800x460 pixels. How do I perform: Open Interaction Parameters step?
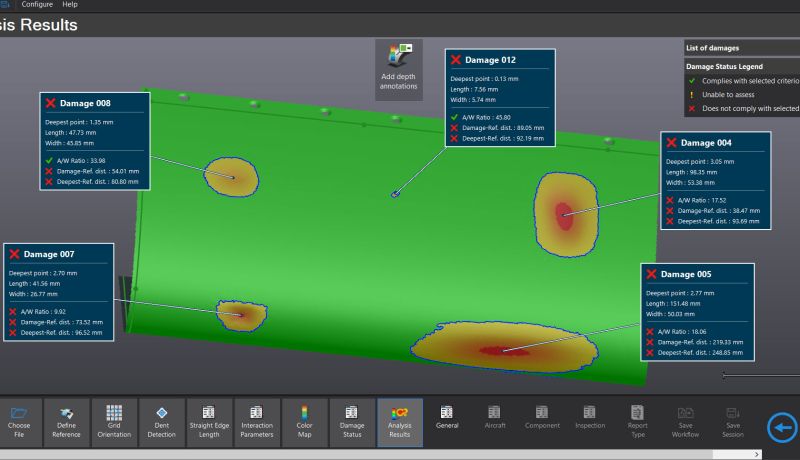point(256,422)
